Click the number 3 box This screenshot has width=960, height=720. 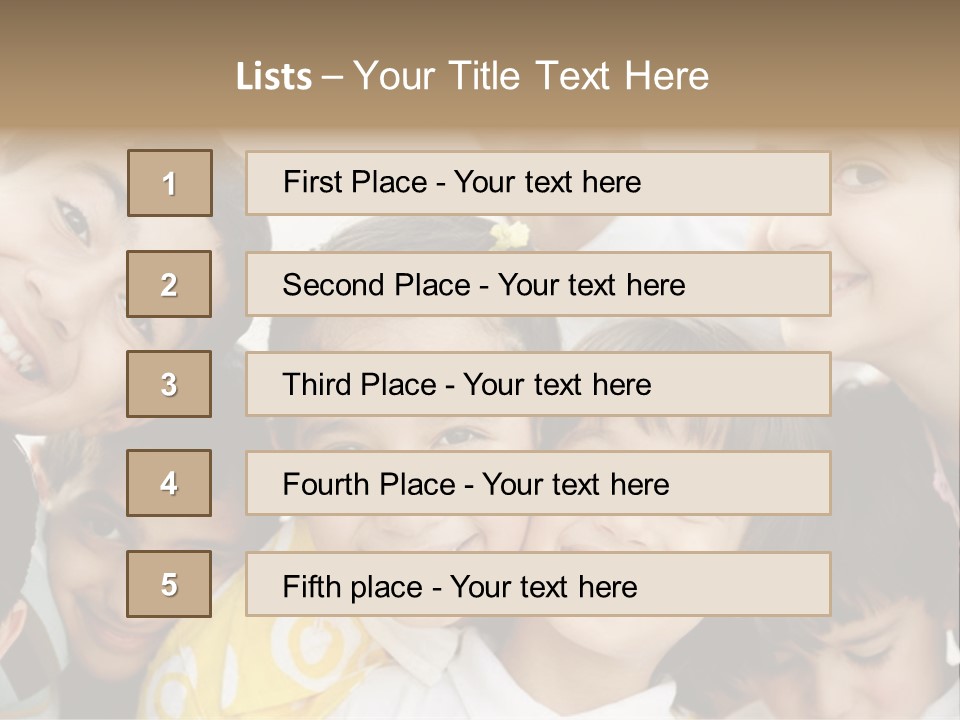(169, 384)
